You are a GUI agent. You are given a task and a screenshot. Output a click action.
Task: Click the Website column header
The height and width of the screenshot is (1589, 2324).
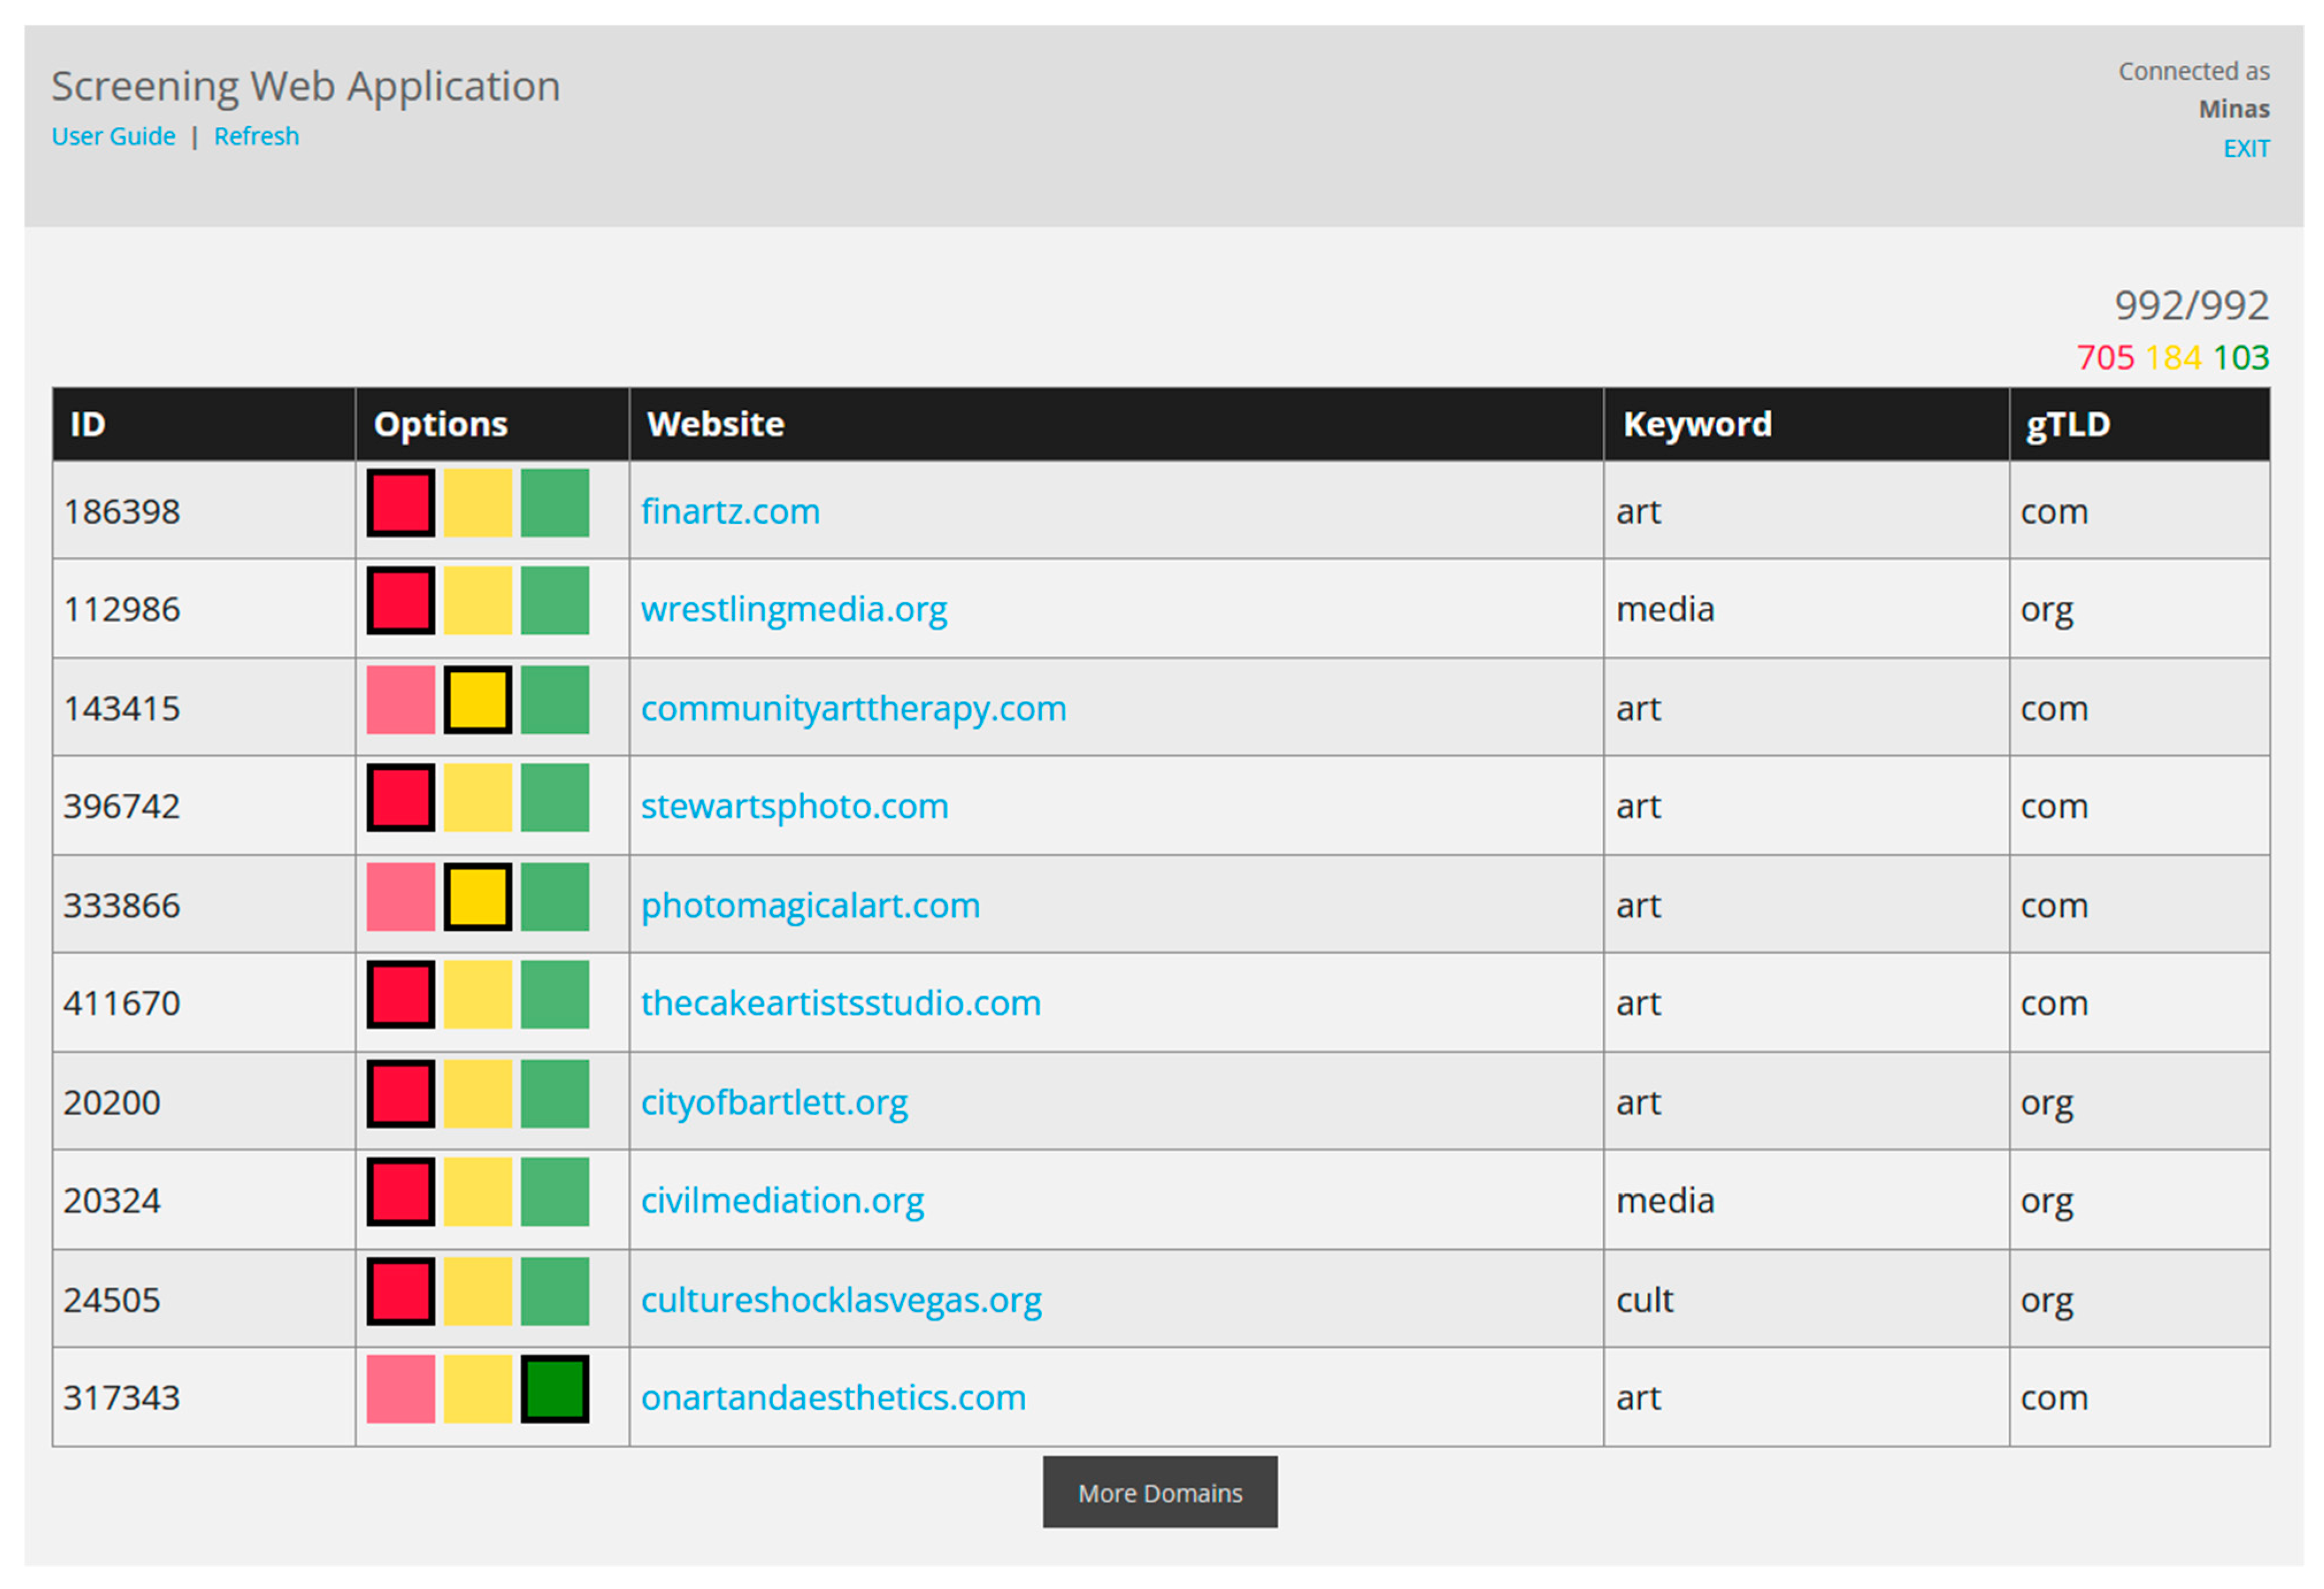tap(715, 424)
